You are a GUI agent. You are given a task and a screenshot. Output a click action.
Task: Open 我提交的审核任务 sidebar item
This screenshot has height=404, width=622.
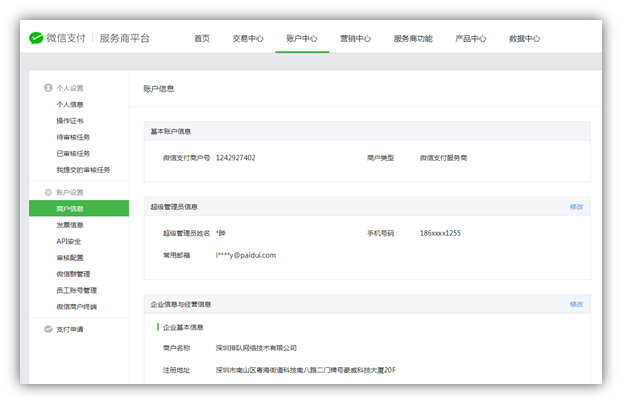tap(83, 169)
